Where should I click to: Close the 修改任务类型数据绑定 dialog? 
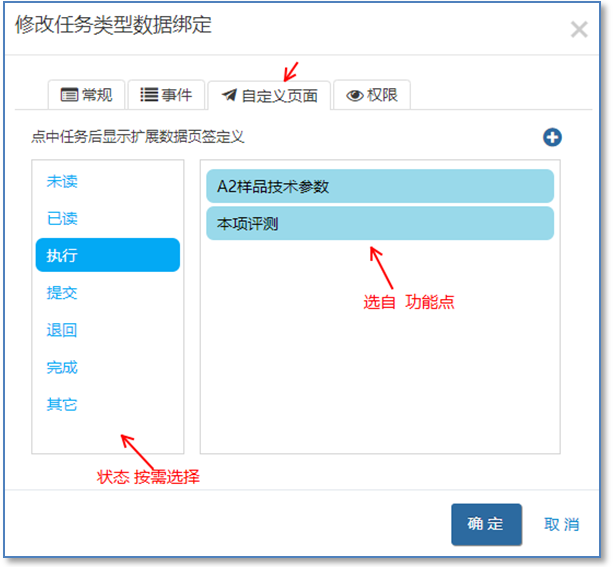579,29
